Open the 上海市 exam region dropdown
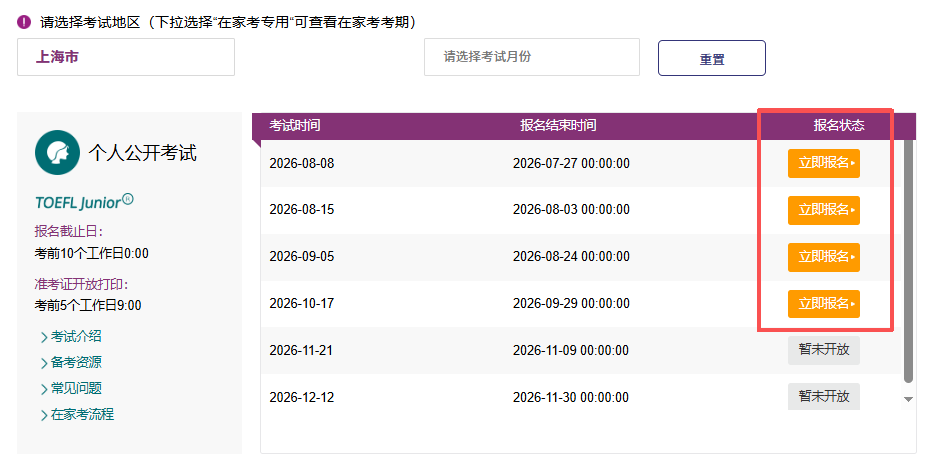 pos(126,57)
